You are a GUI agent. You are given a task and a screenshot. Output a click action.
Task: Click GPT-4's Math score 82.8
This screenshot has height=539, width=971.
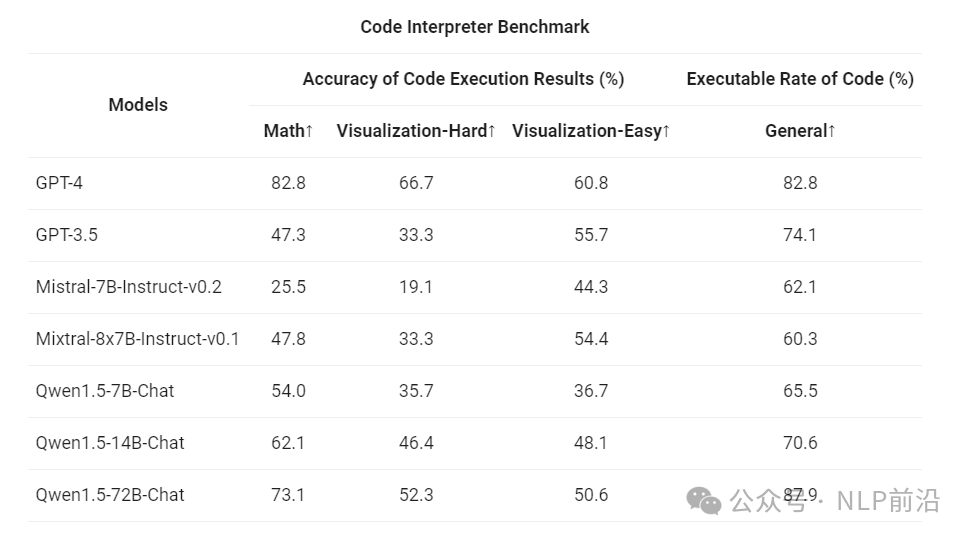[288, 183]
